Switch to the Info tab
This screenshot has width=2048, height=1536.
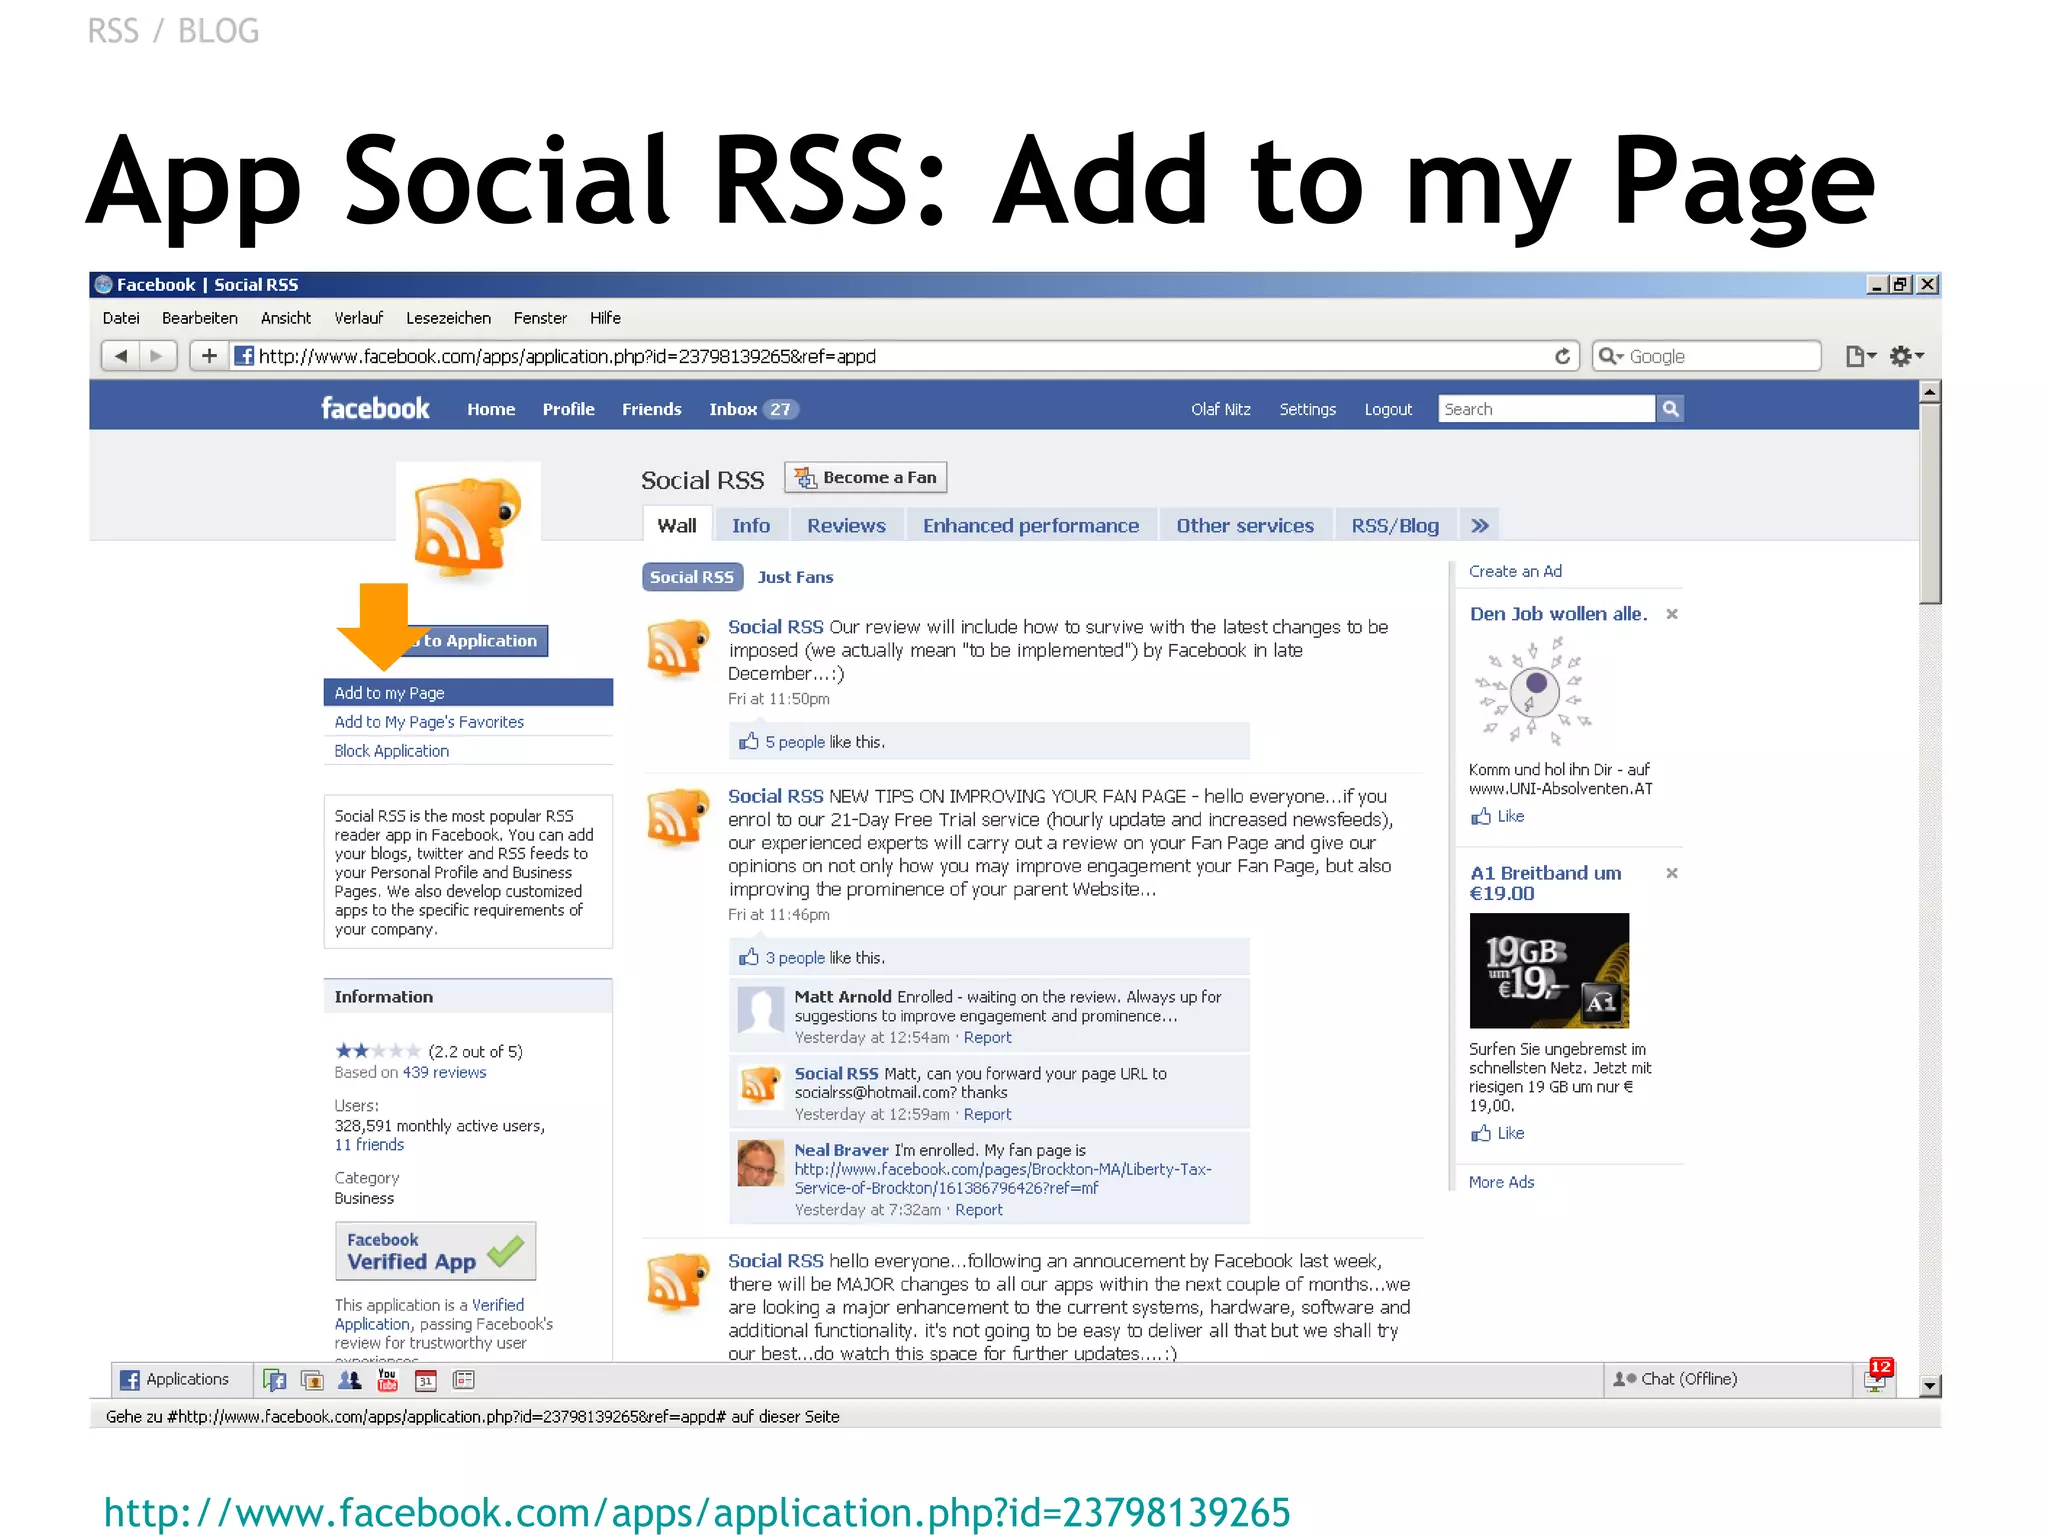point(751,526)
